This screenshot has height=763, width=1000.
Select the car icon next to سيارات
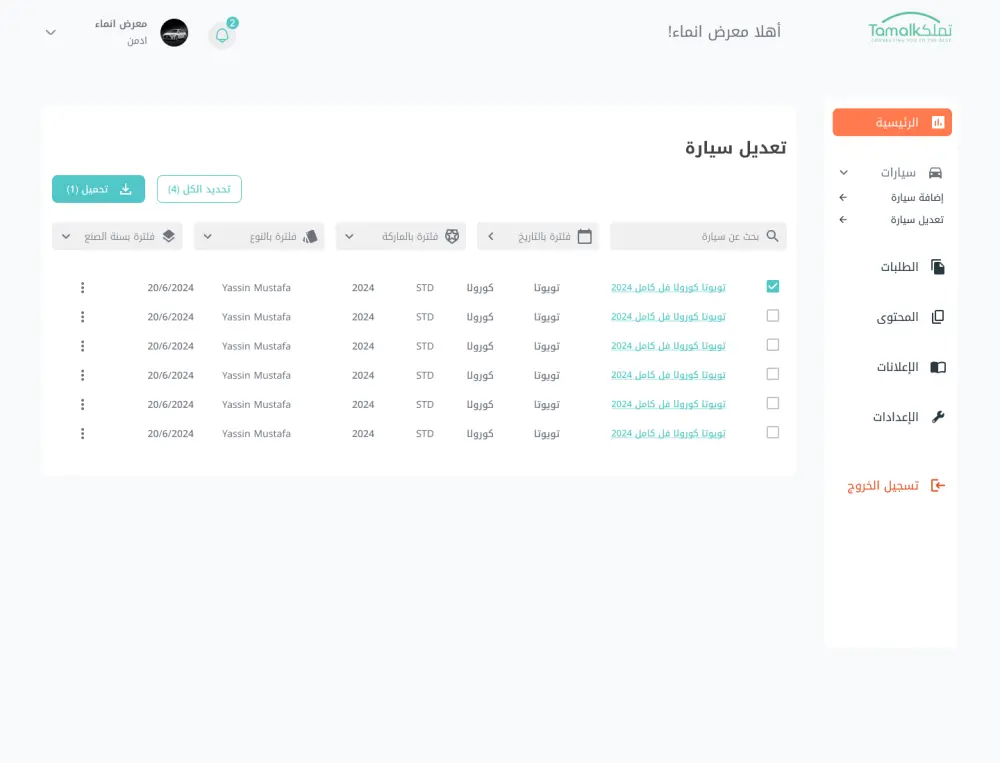936,172
